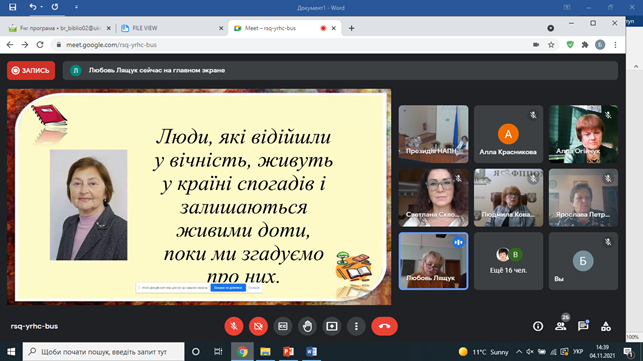Screen dimensions: 643x361
Task: Close the Meet browser tab
Action: point(334,28)
